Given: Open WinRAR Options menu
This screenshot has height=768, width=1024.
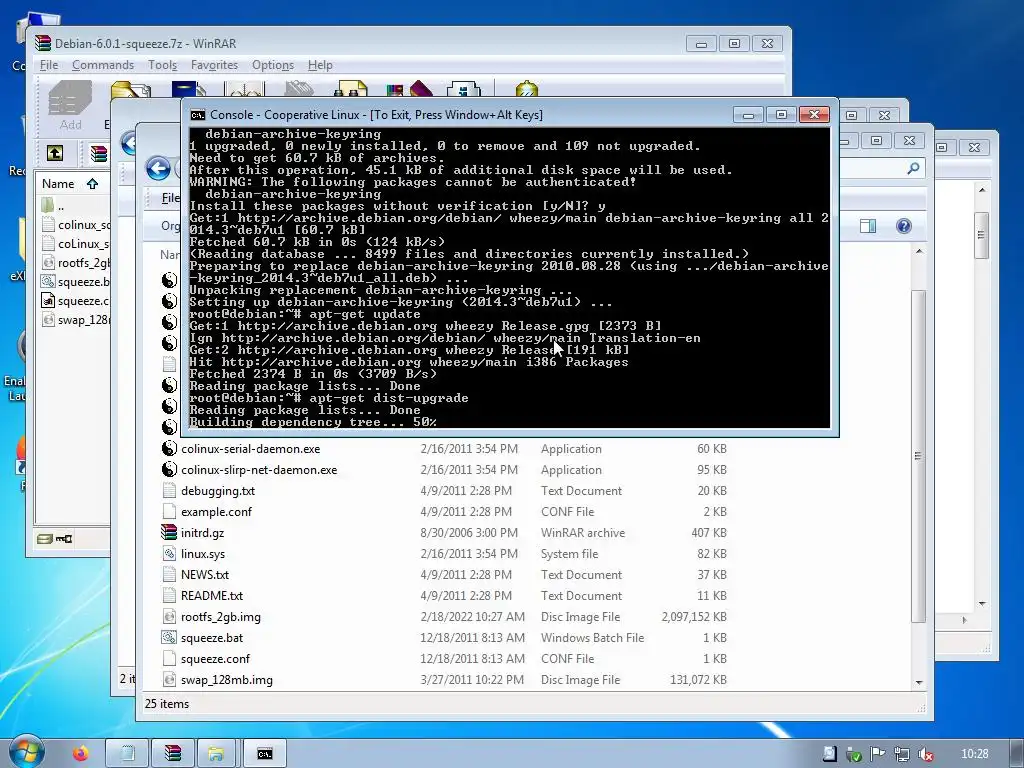Looking at the screenshot, I should pos(272,65).
